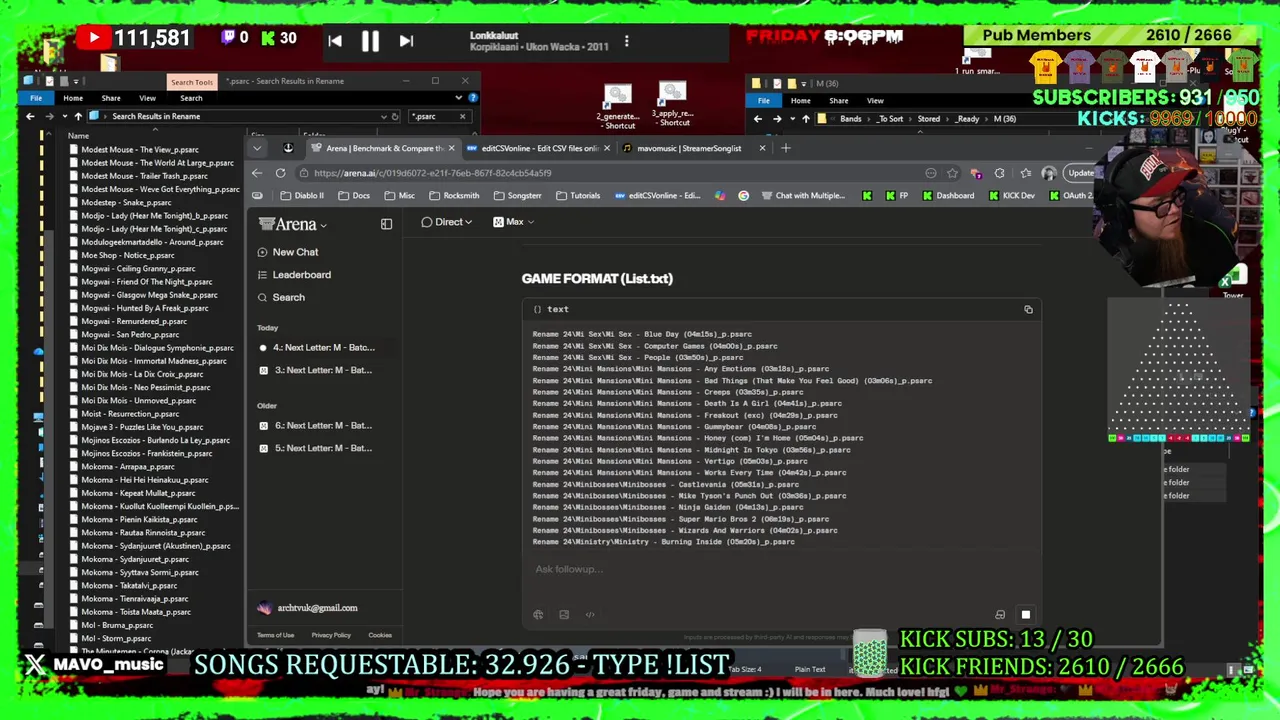This screenshot has width=1280, height=720.
Task: Open the KICK Dev bookmark
Action: (1011, 196)
